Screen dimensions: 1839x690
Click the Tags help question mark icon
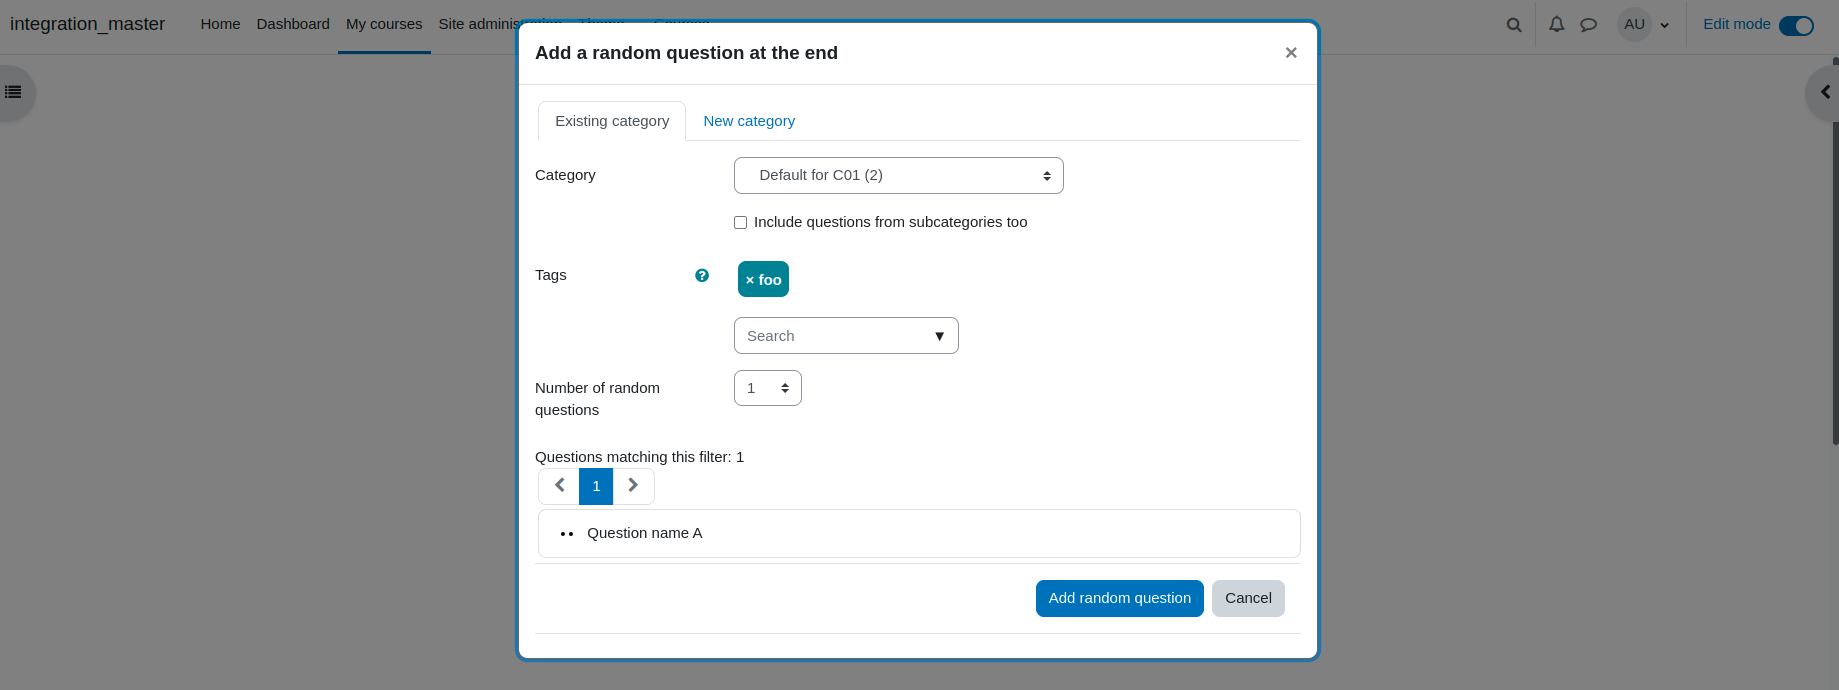[702, 275]
